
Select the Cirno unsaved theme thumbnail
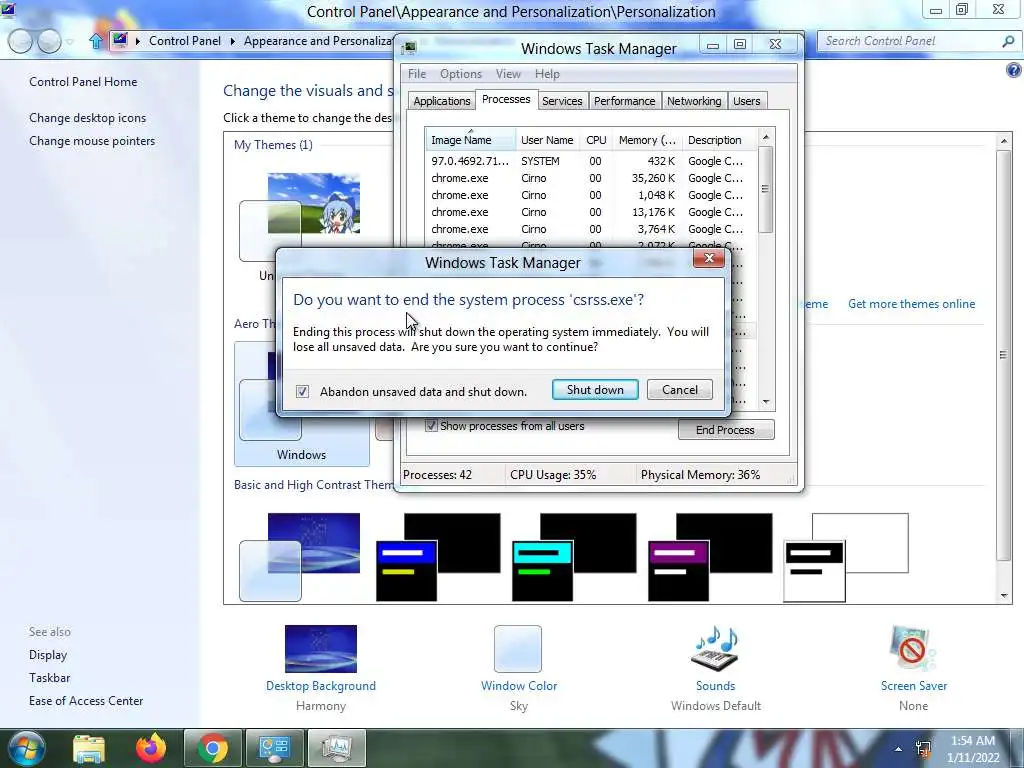click(300, 217)
